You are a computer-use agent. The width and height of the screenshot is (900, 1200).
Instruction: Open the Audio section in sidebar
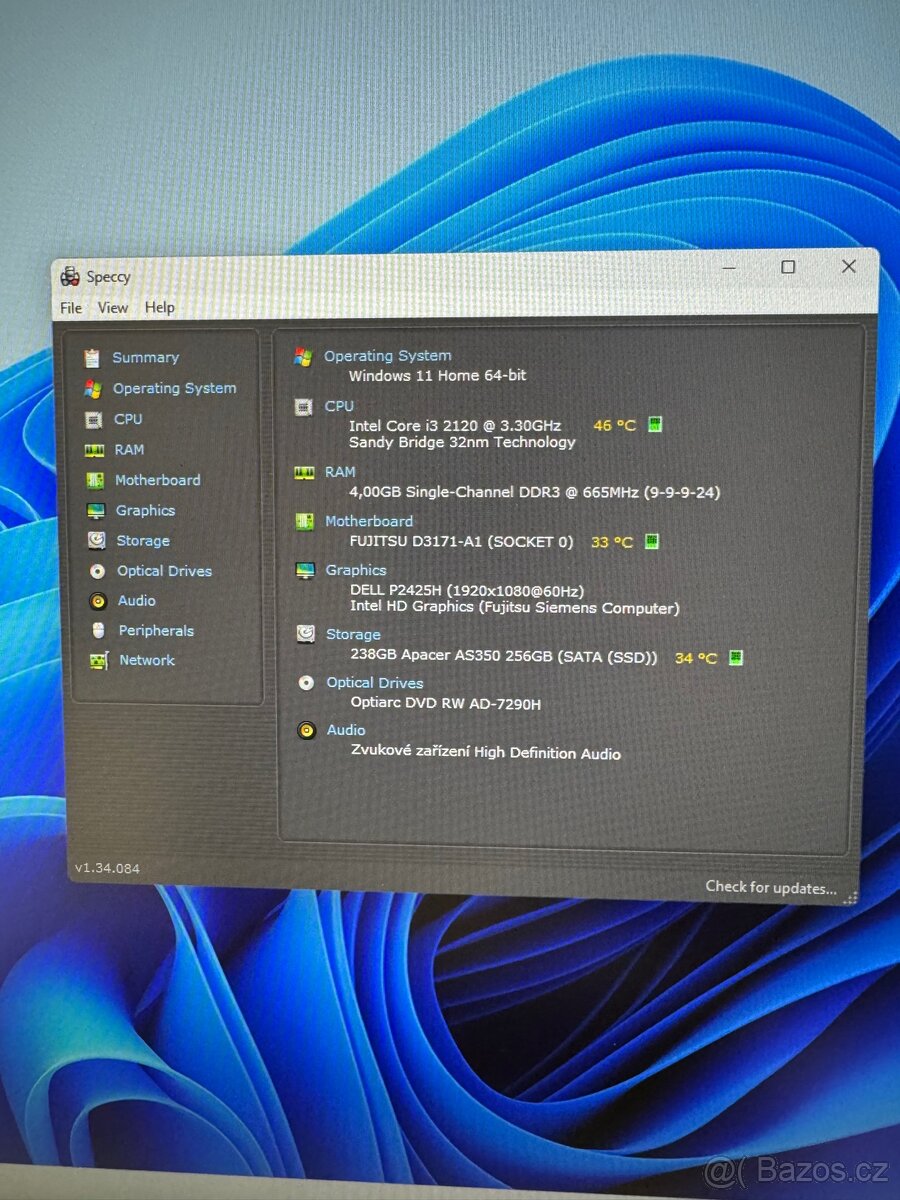point(137,601)
